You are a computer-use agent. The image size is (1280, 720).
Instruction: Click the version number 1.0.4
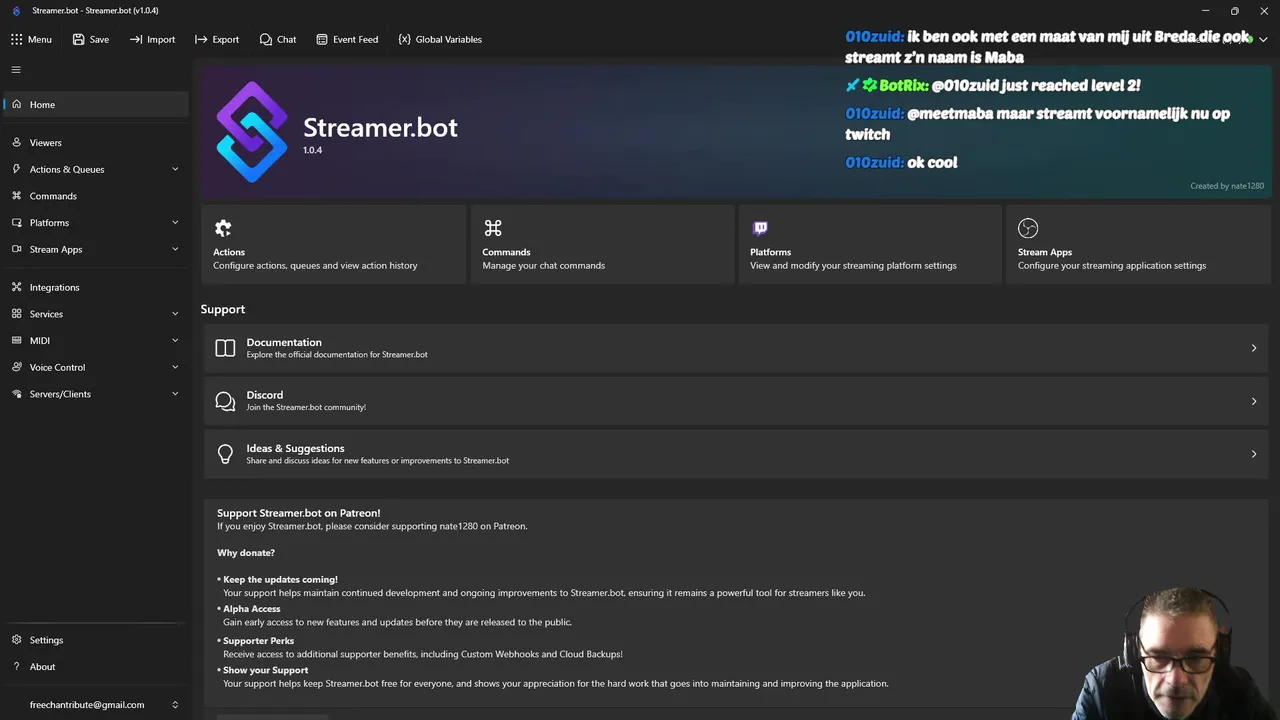[312, 150]
